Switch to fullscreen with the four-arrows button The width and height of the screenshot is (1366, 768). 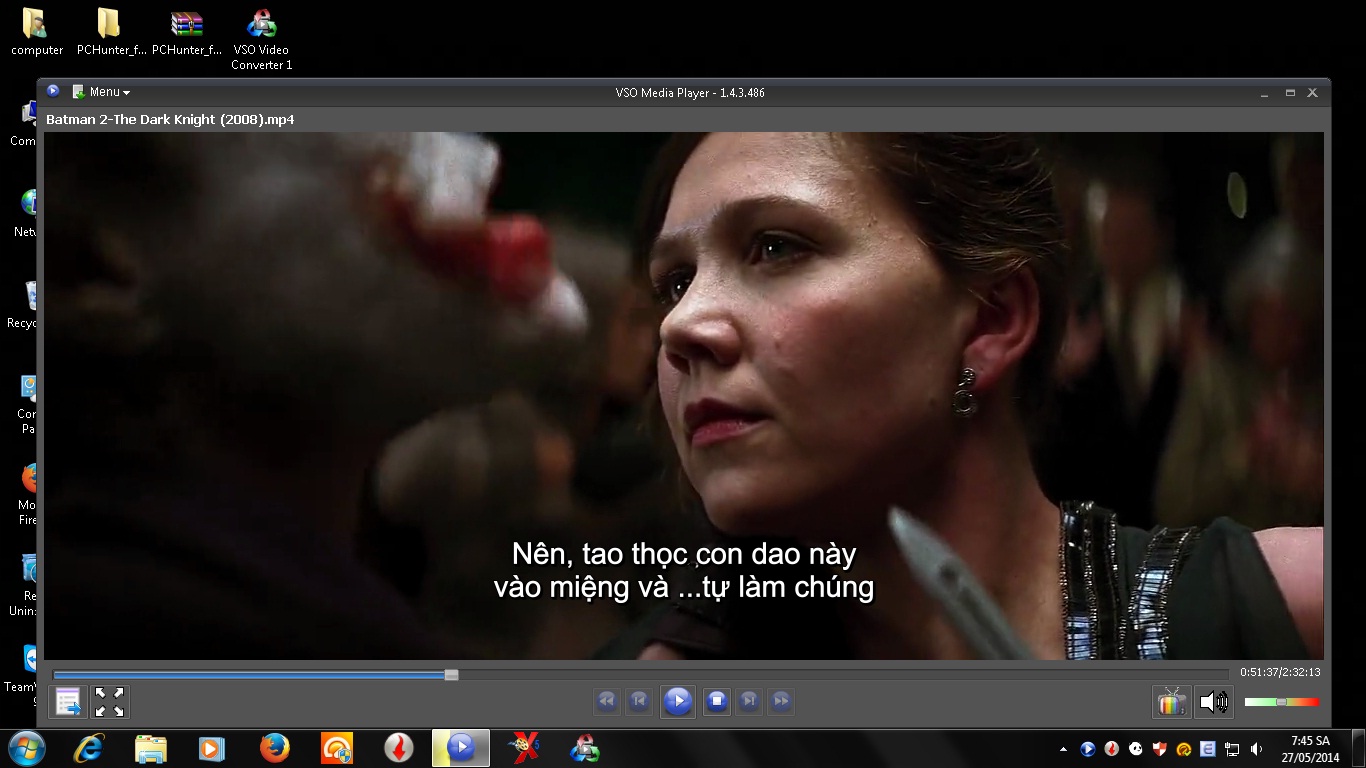[109, 702]
